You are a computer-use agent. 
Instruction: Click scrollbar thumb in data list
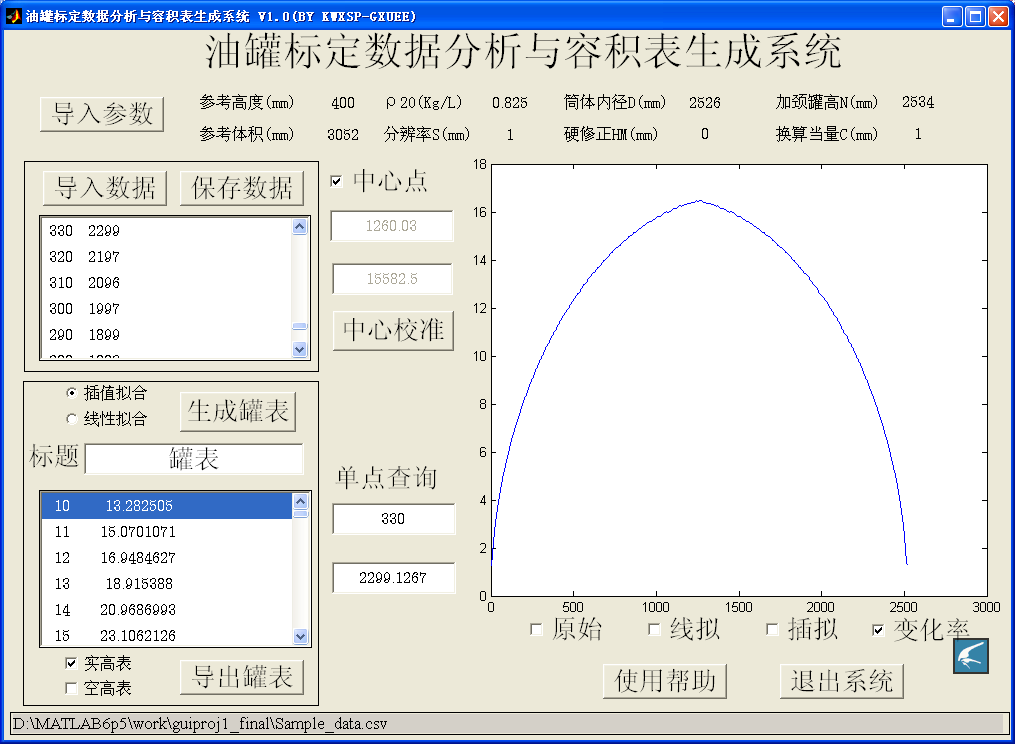pyautogui.click(x=299, y=326)
